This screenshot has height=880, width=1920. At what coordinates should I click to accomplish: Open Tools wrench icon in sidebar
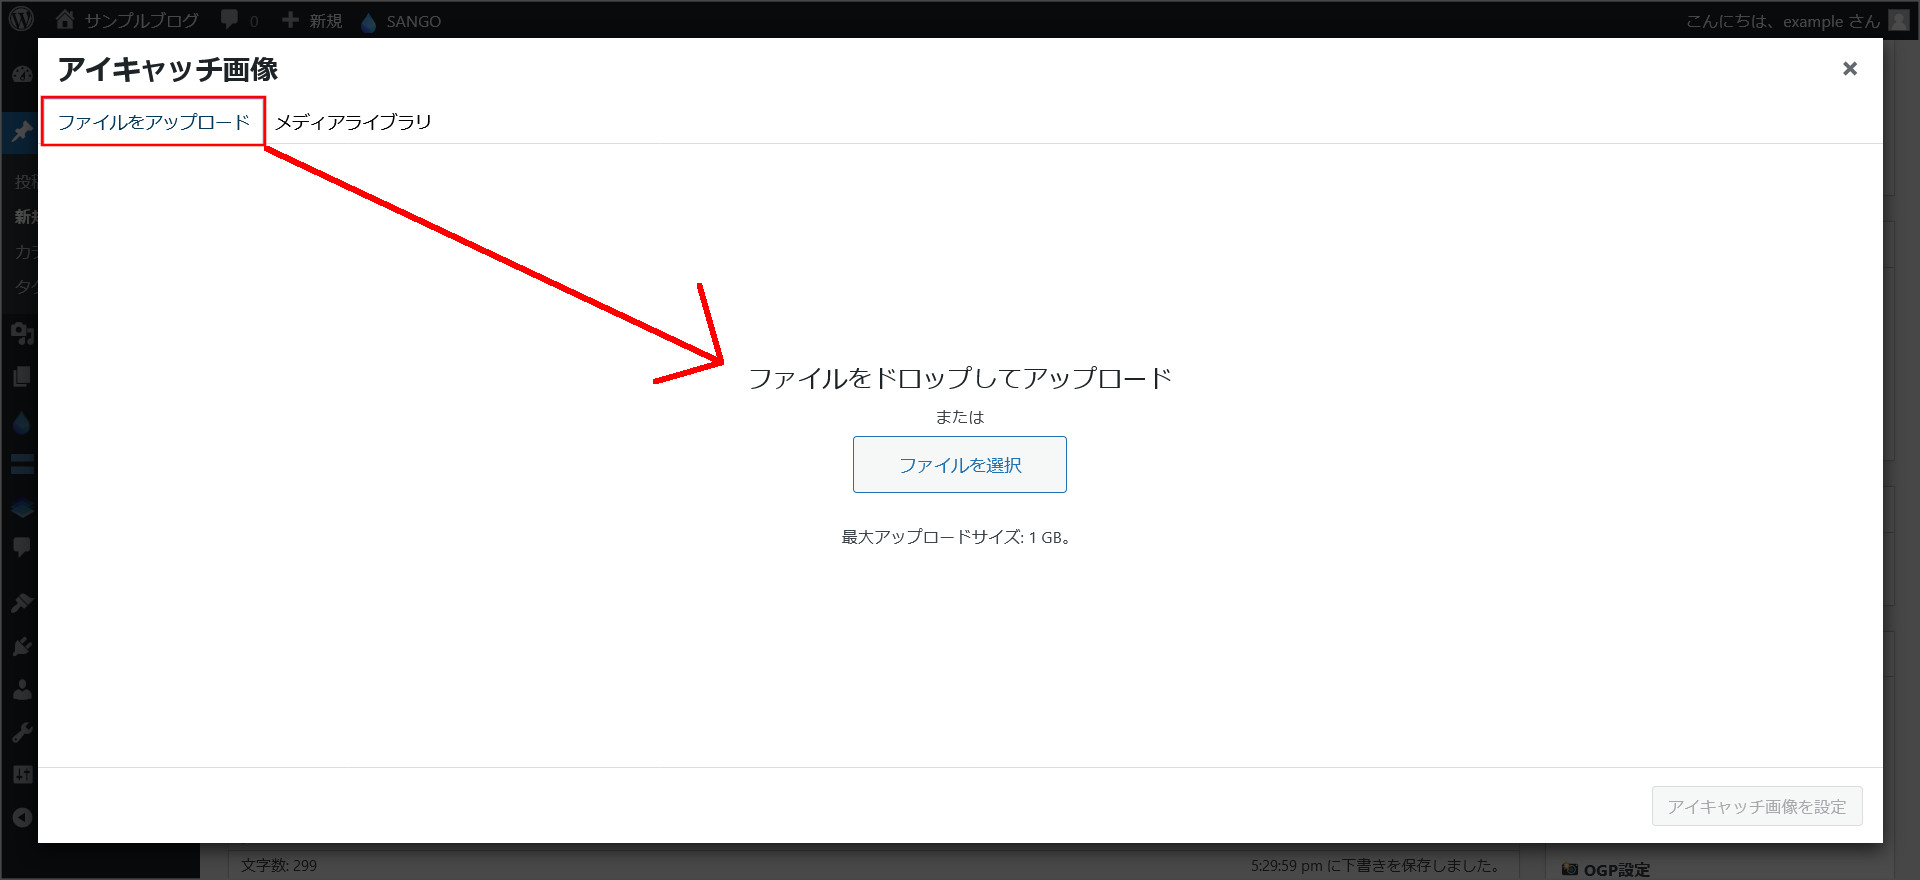point(21,732)
